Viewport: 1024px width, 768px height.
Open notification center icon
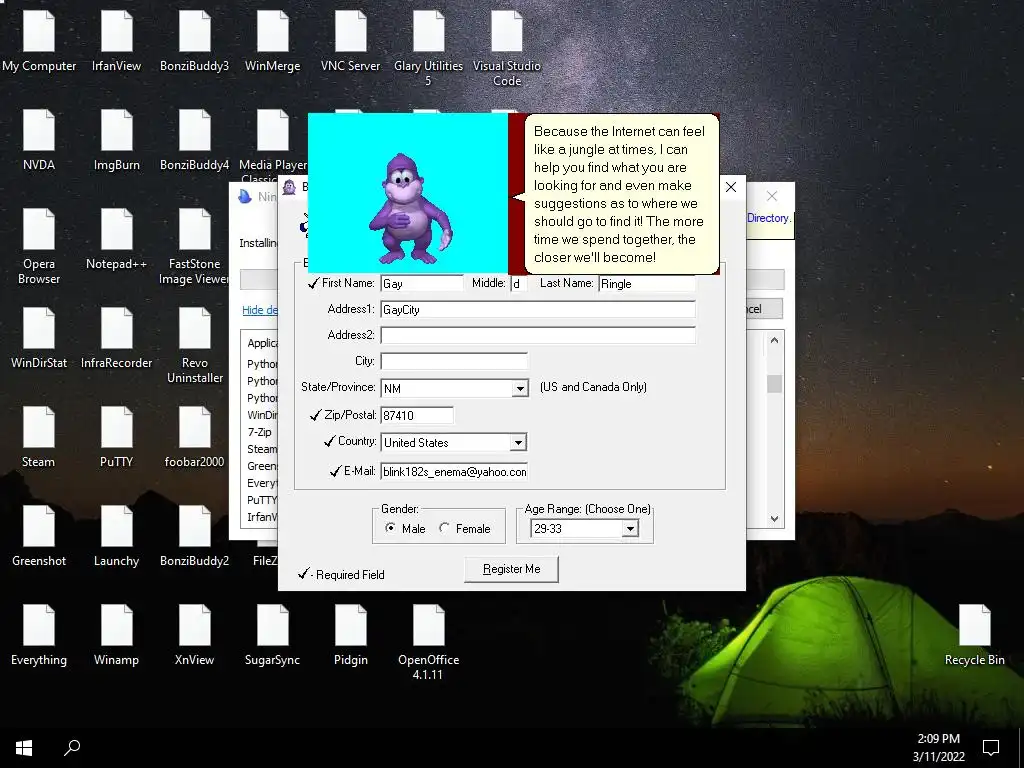[991, 748]
